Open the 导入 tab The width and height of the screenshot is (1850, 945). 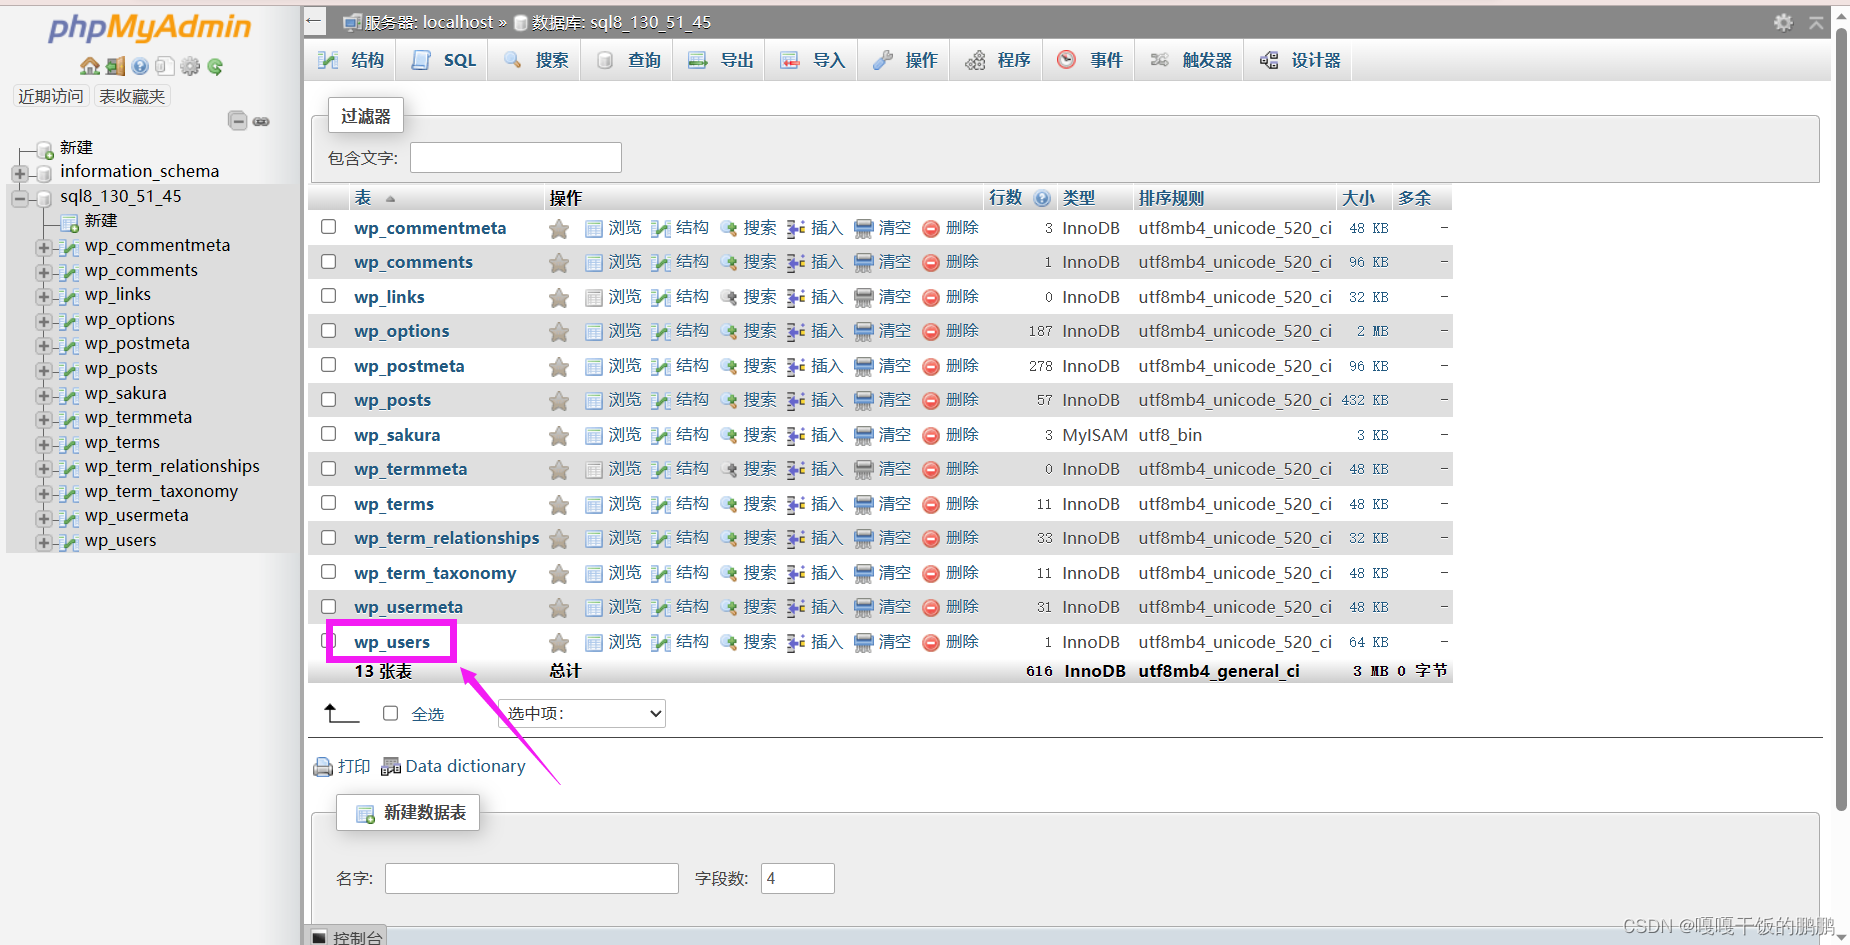point(812,60)
